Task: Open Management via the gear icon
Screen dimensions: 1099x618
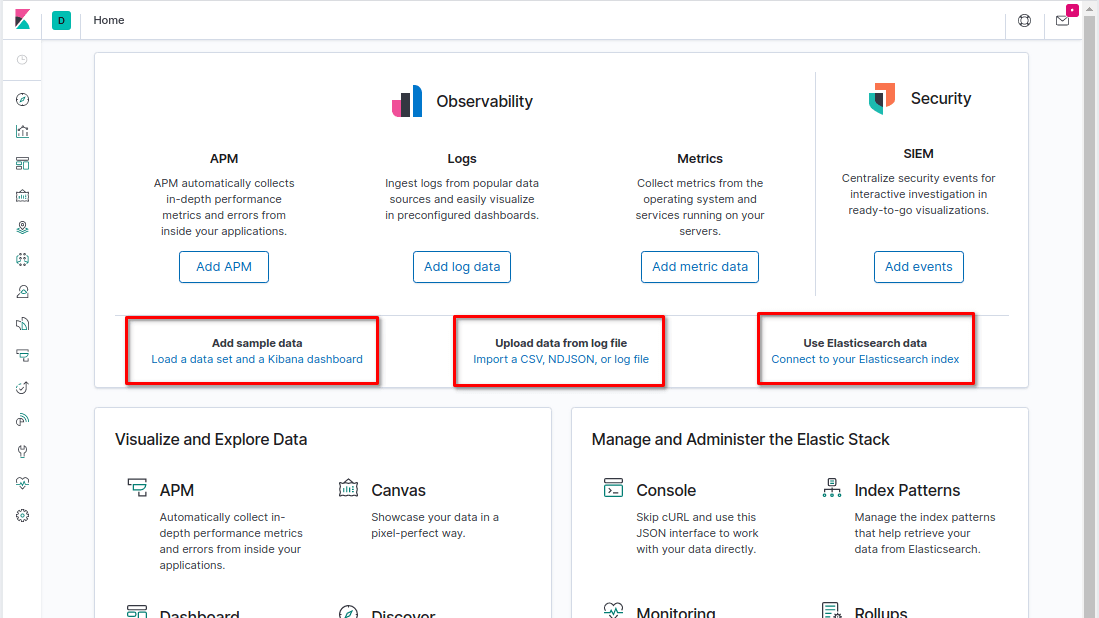Action: coord(22,515)
